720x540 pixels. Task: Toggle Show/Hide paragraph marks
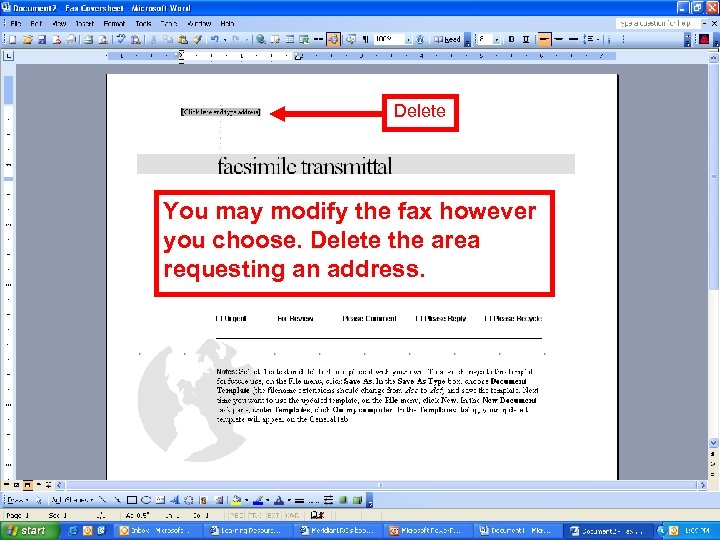point(366,40)
